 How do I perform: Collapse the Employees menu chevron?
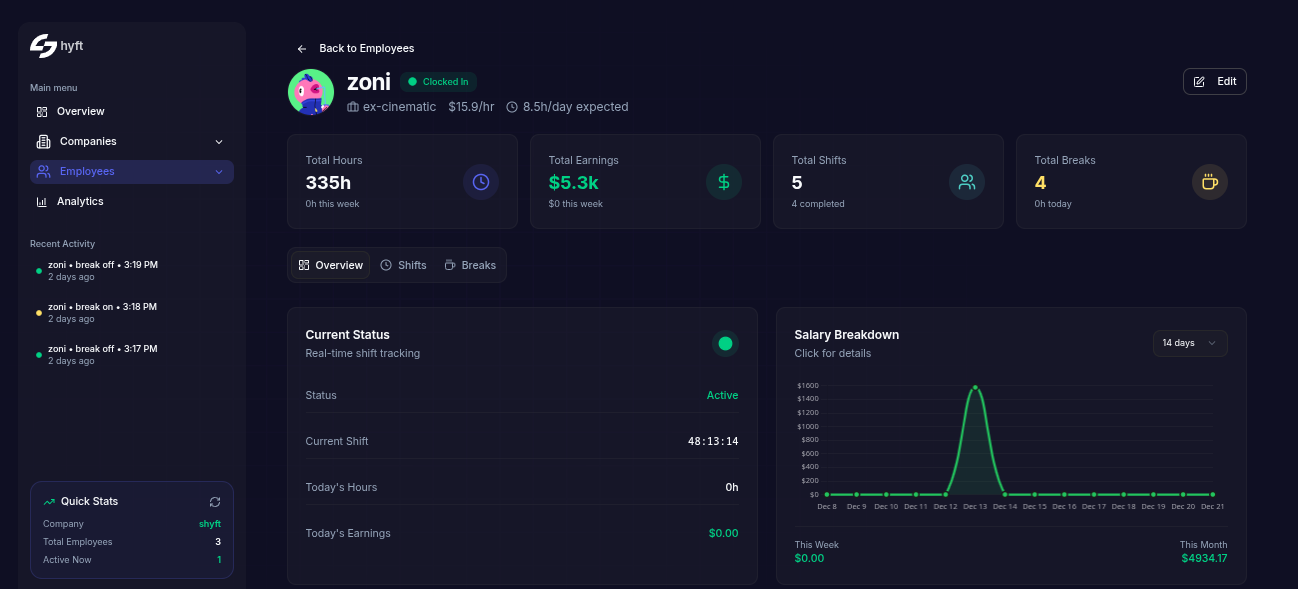219,172
